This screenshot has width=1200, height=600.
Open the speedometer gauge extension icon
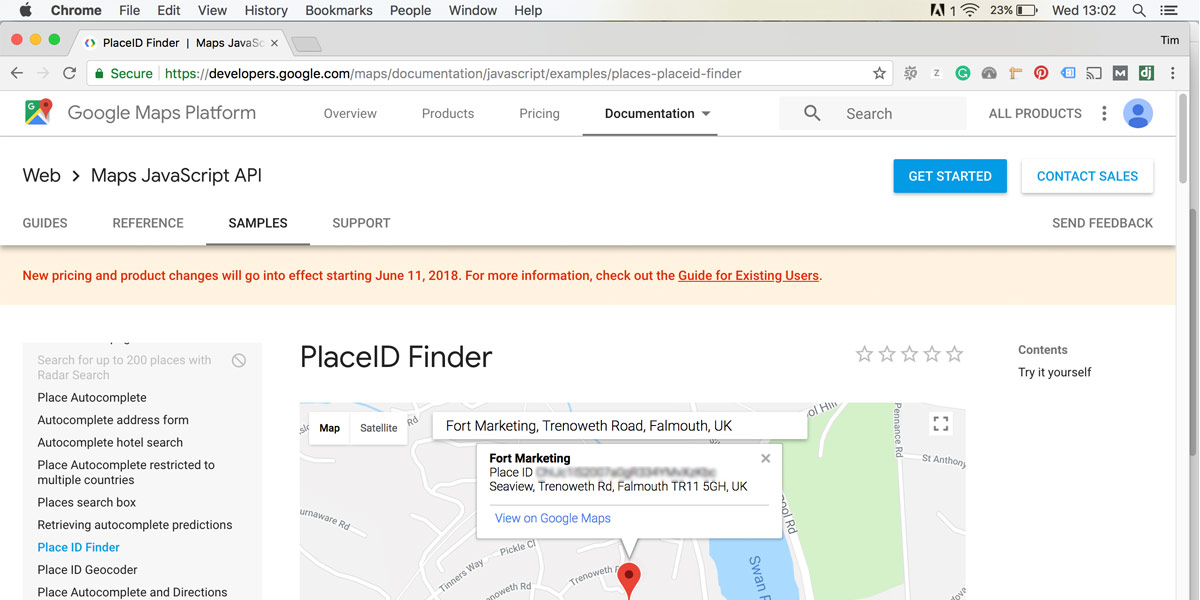click(x=989, y=73)
